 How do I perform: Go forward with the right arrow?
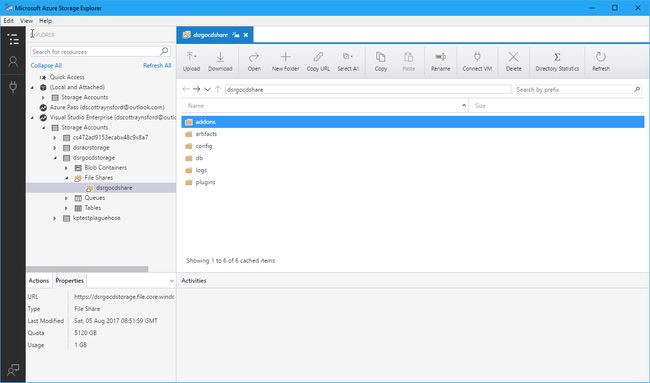pyautogui.click(x=196, y=89)
